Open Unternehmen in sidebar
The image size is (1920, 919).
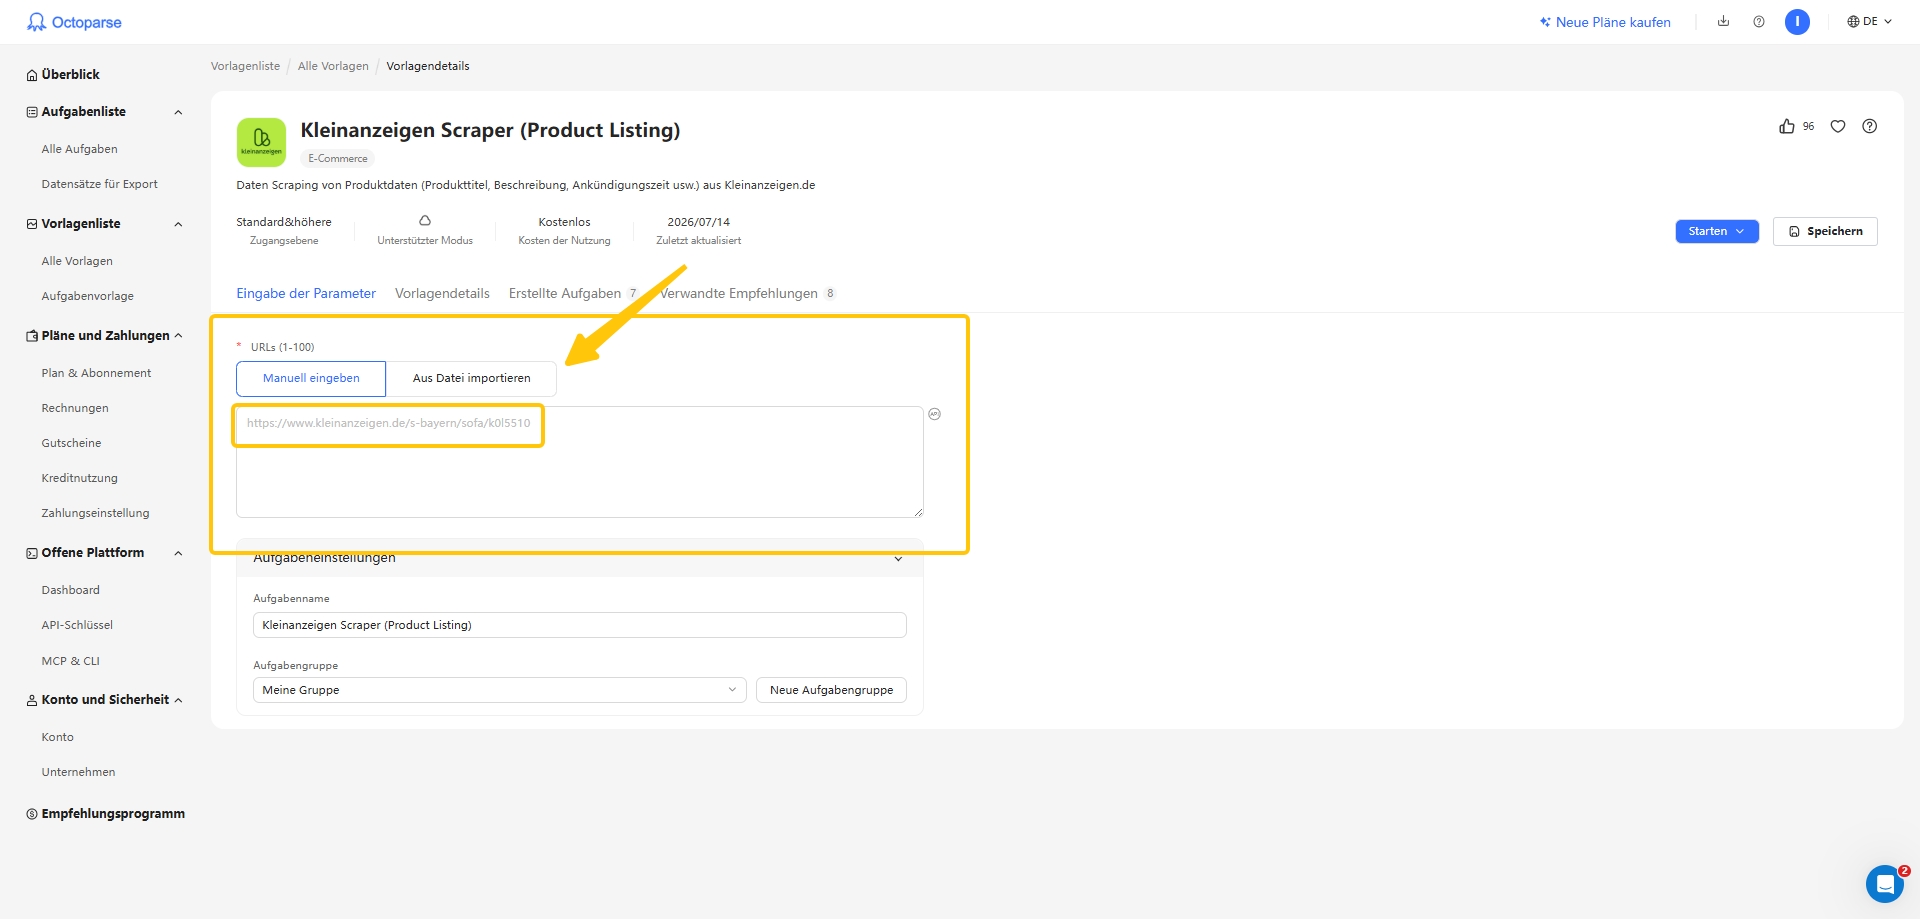79,772
